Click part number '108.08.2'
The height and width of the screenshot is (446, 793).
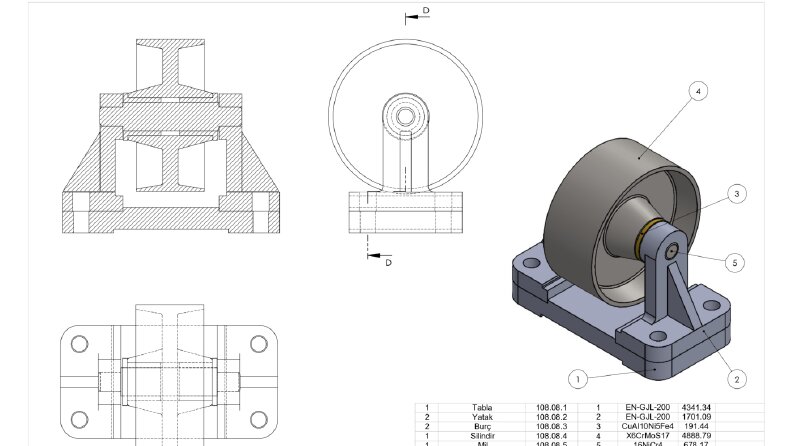coord(551,417)
